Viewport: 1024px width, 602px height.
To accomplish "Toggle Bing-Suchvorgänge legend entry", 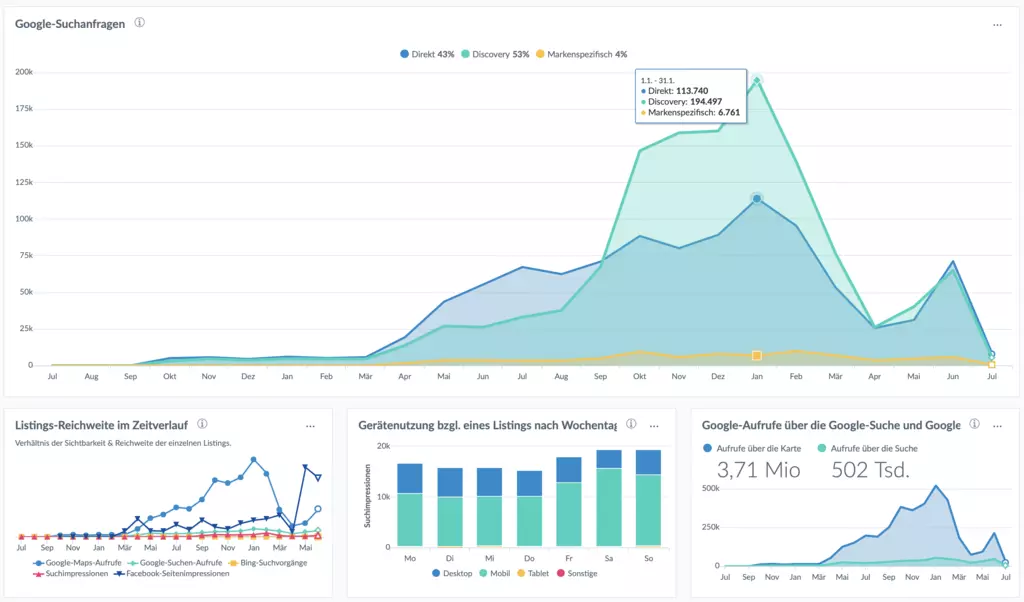I will click(x=270, y=563).
